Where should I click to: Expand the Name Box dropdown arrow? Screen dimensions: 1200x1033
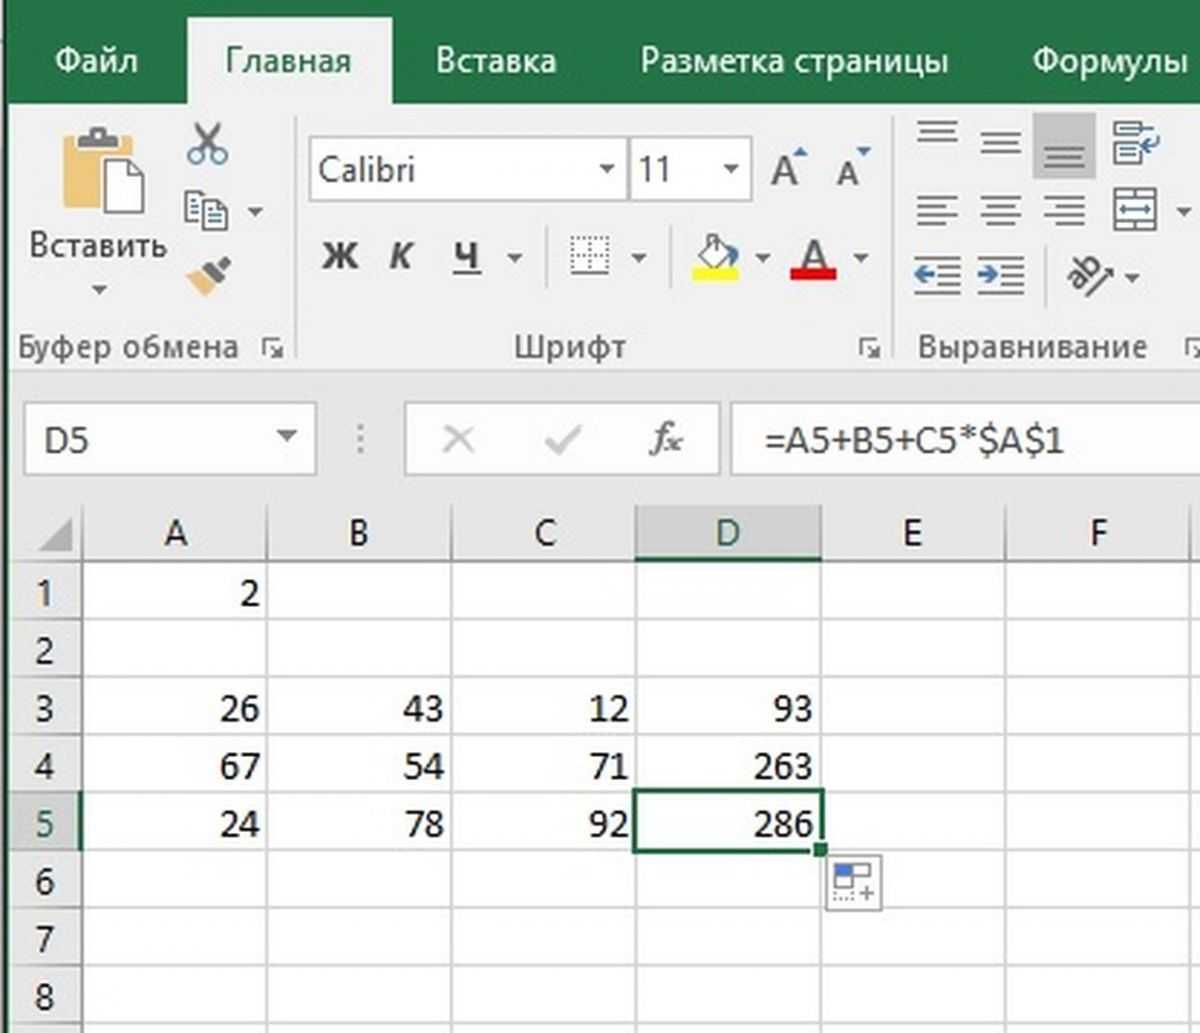click(287, 437)
